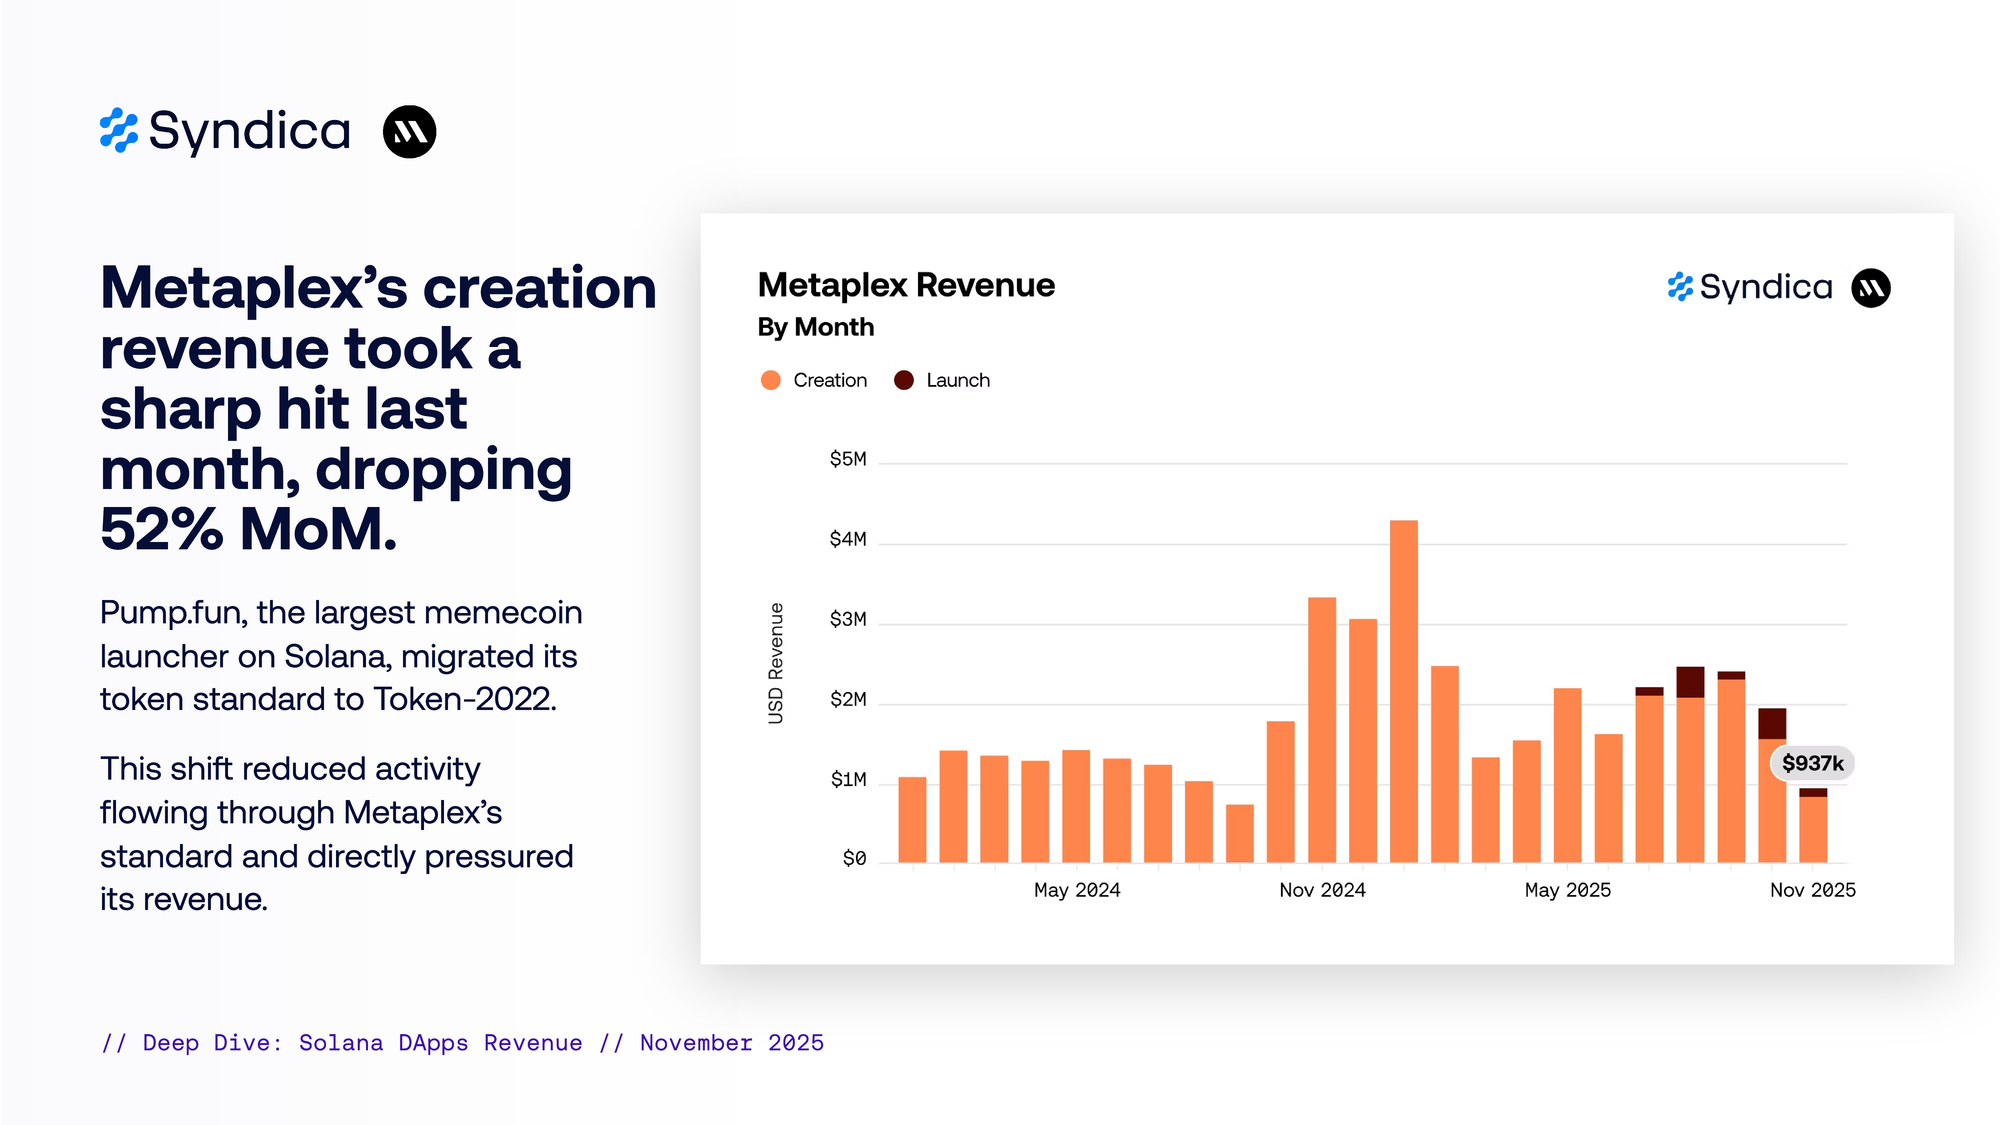Click the orange Creation legend dot
This screenshot has width=2000, height=1125.
coord(770,380)
